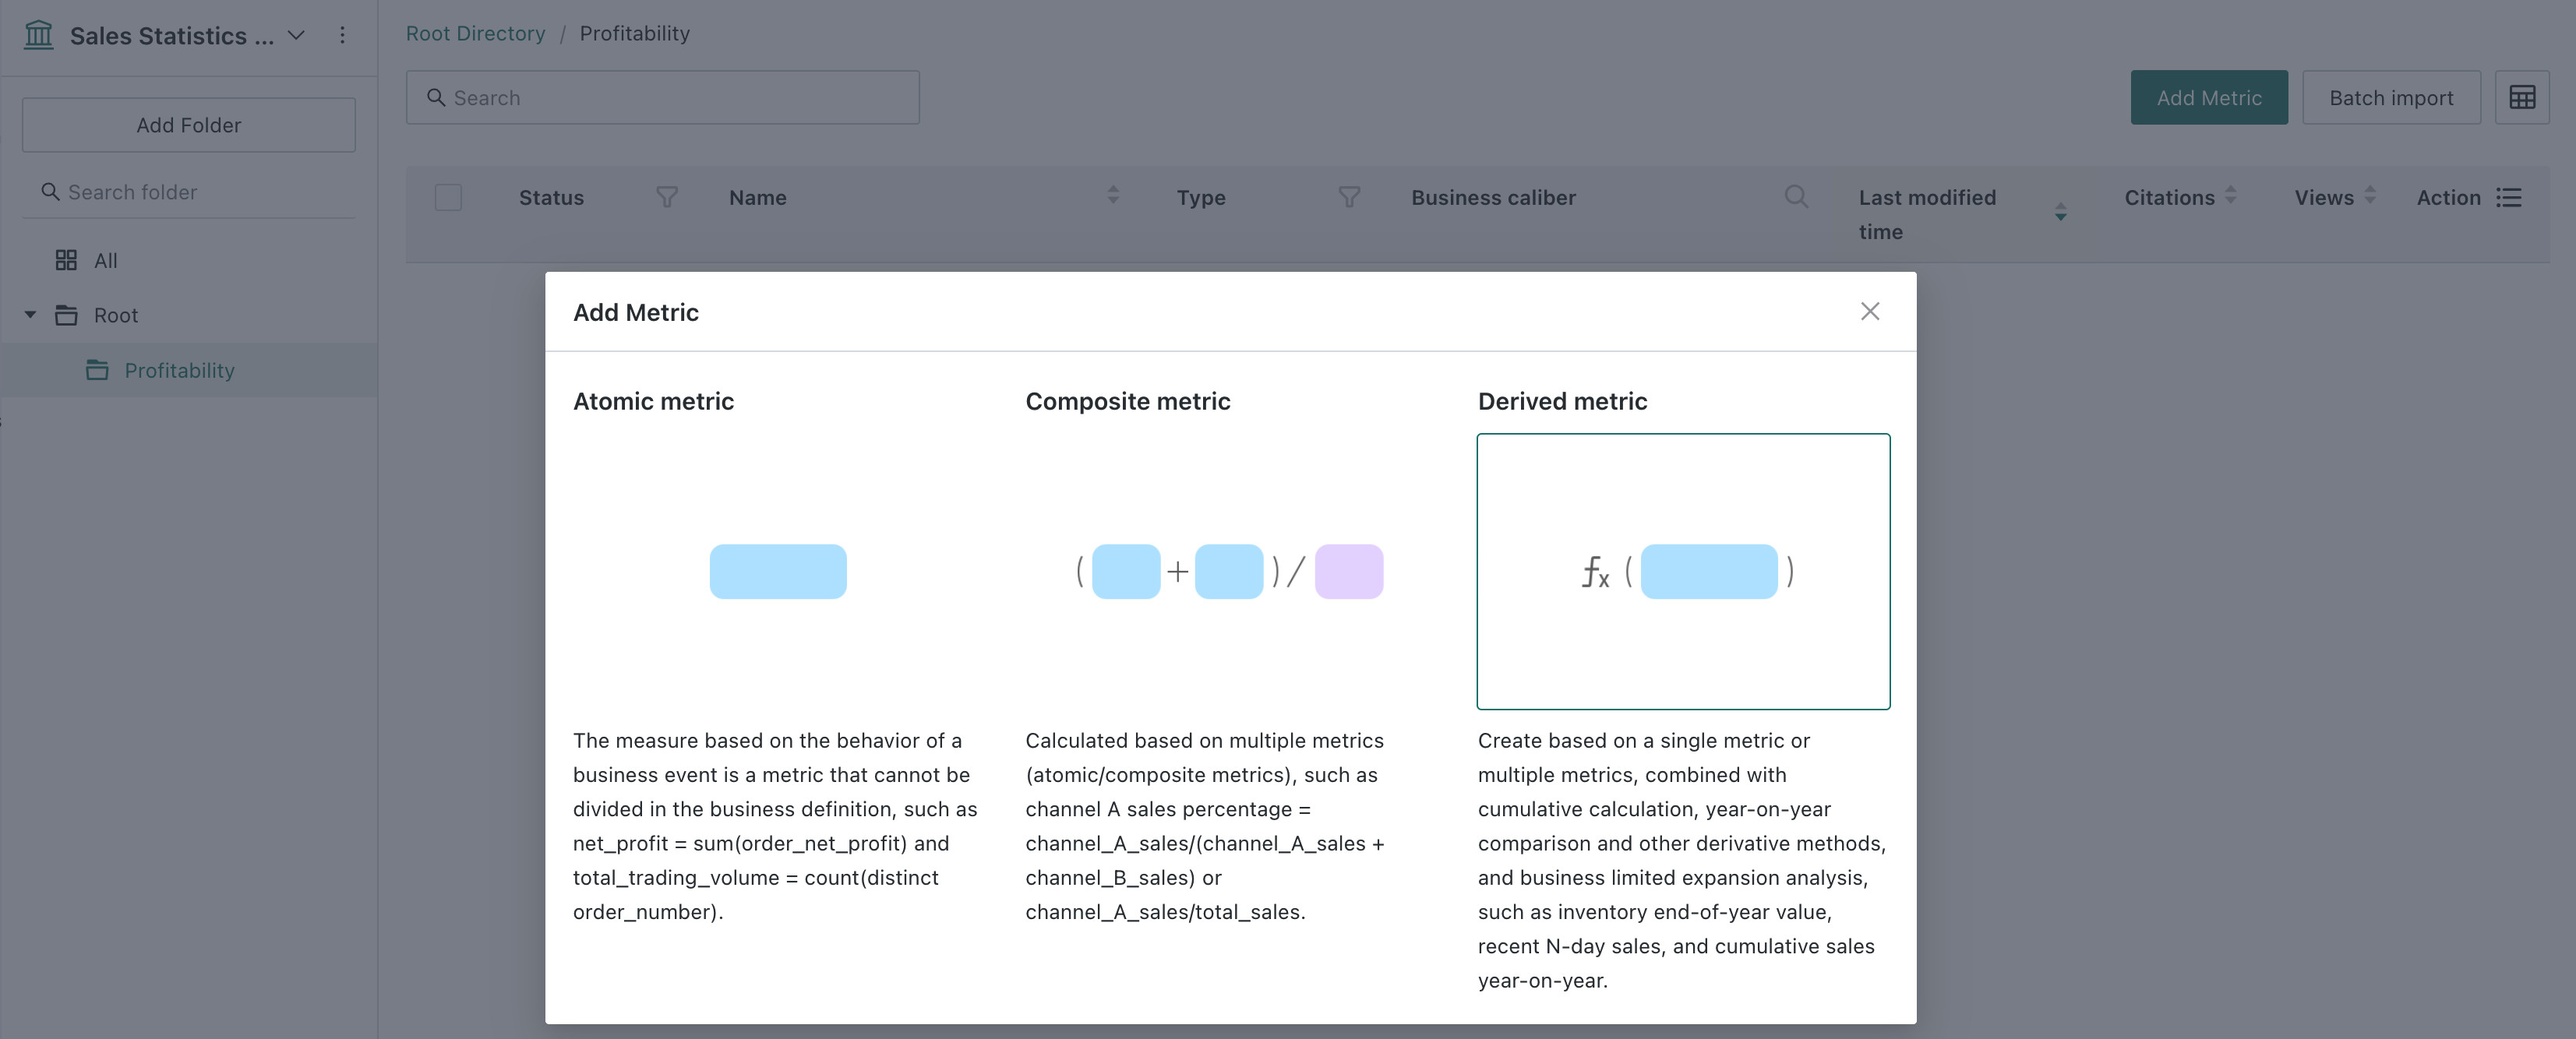Click the Type column header text
Image resolution: width=2576 pixels, height=1039 pixels.
[x=1201, y=198]
